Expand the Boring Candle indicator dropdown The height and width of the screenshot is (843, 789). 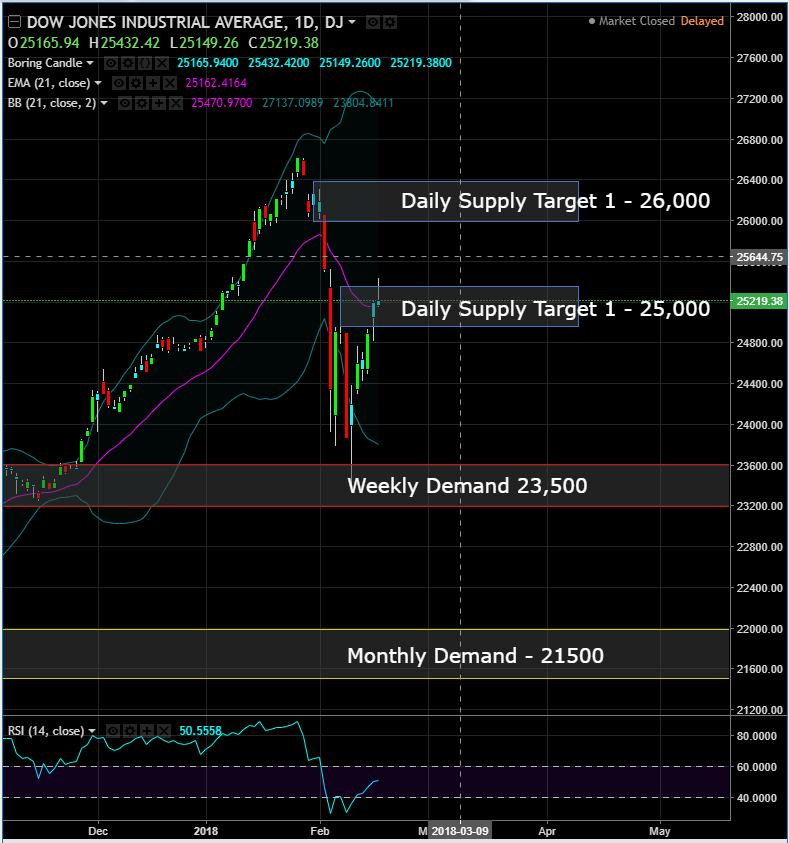[90, 63]
